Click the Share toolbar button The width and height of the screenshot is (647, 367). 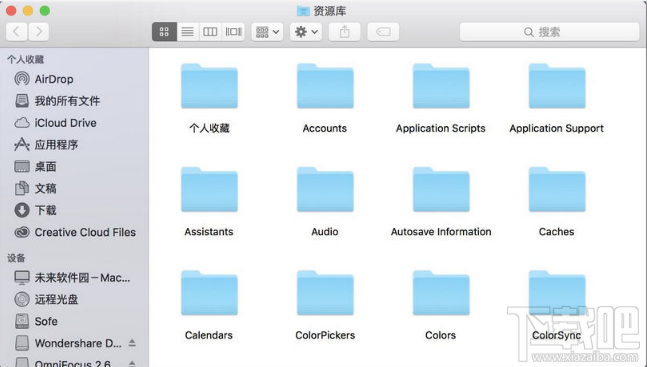click(345, 32)
